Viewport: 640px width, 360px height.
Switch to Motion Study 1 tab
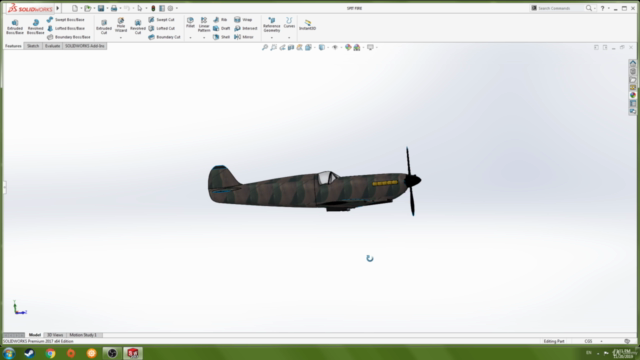tap(83, 335)
